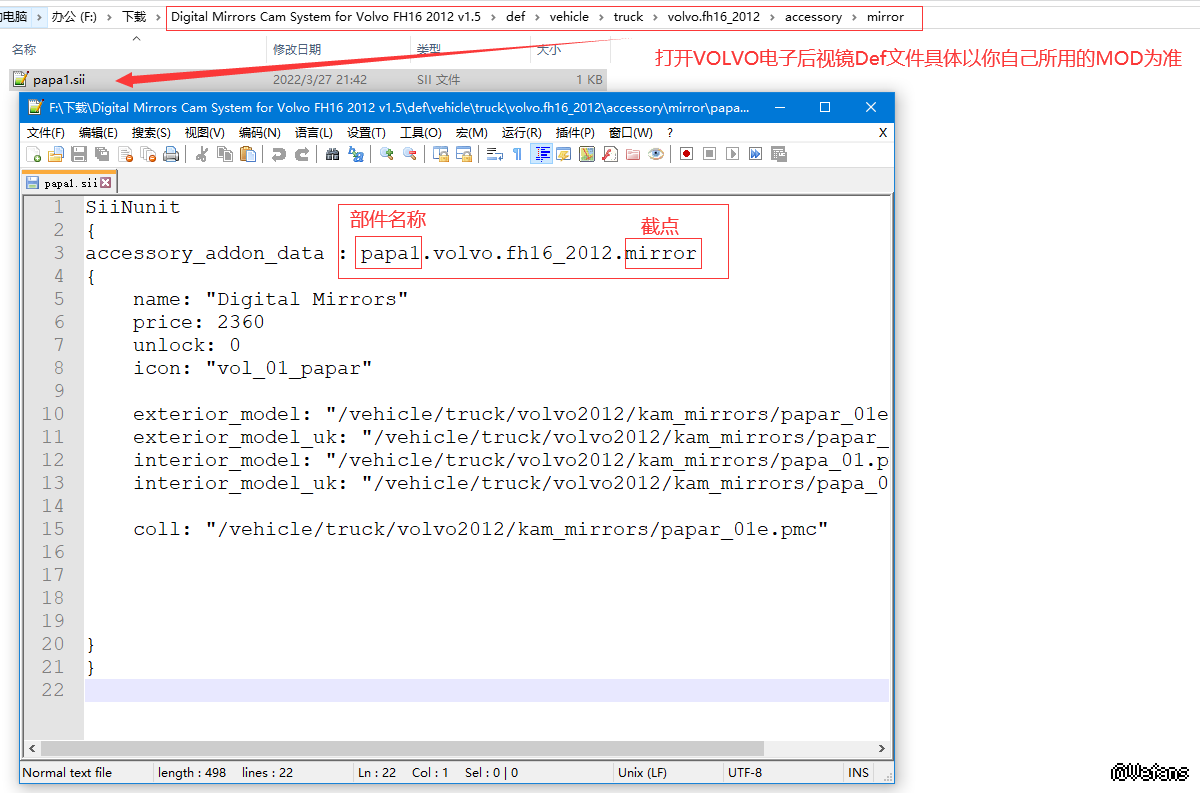Open the 编码(N) menu

point(259,133)
